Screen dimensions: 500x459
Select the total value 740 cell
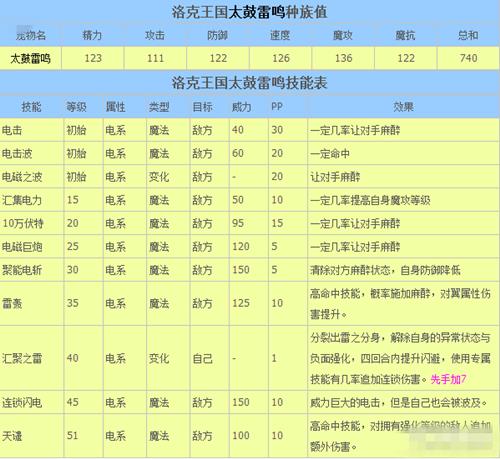coord(468,58)
